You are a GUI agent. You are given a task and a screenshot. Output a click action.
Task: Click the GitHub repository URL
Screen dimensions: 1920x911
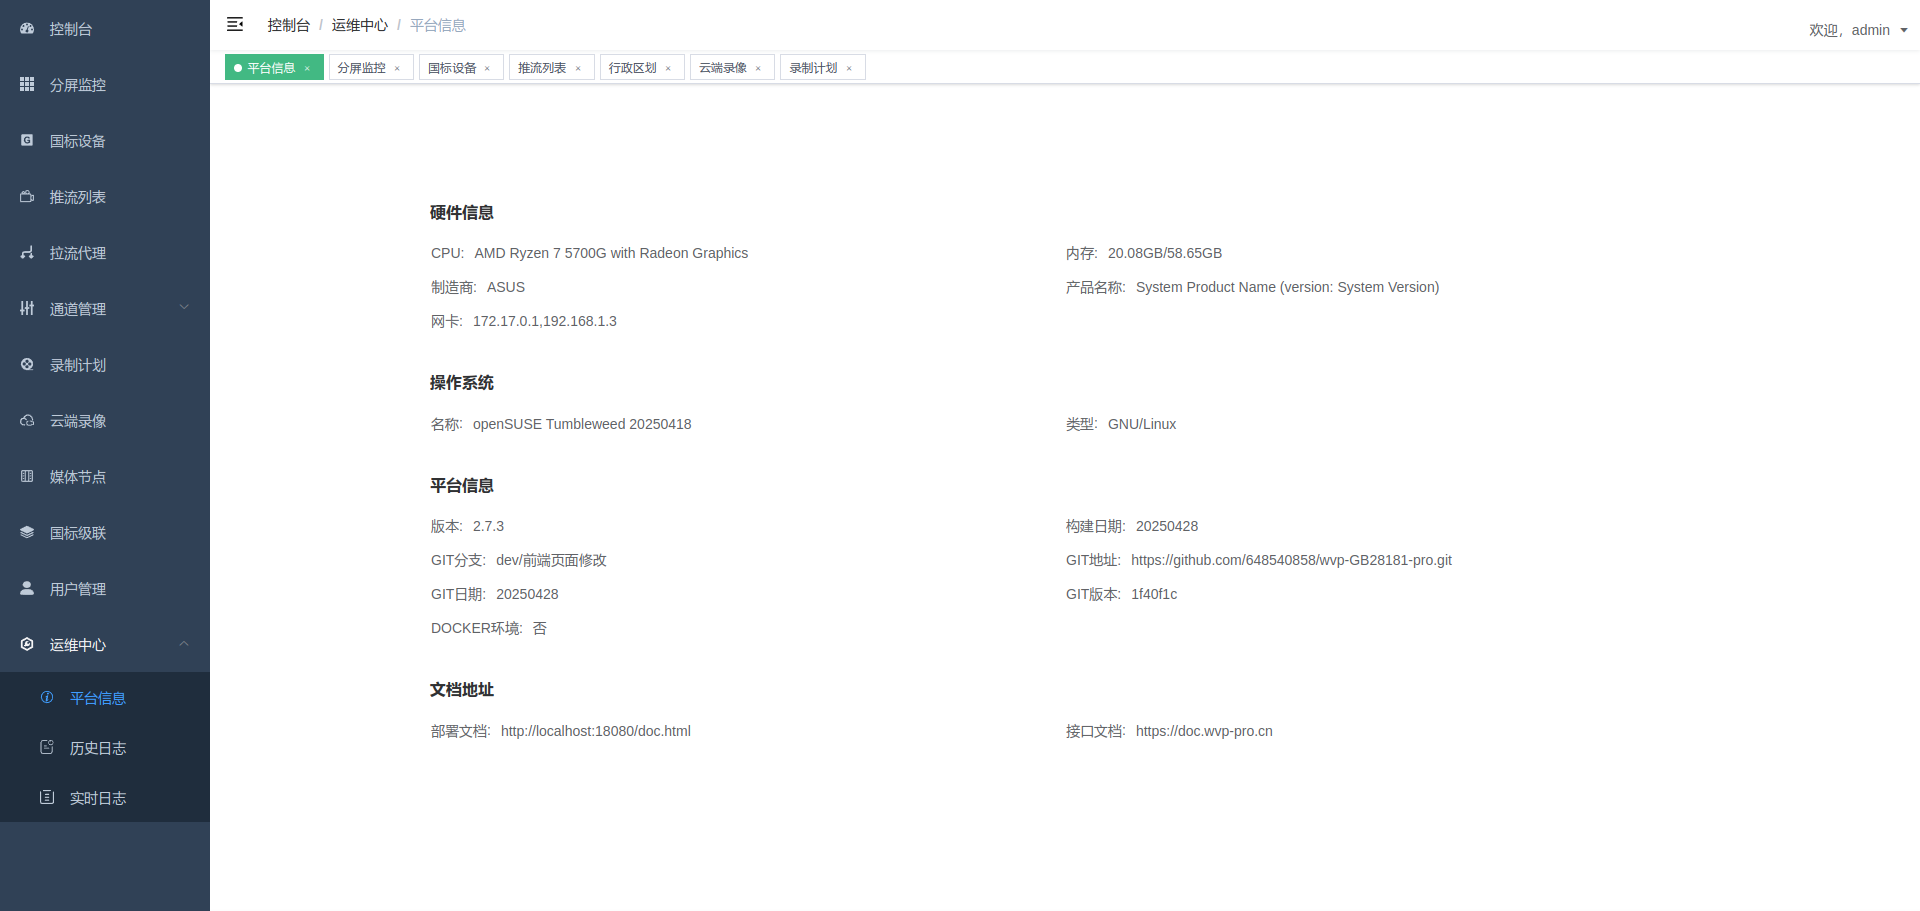coord(1291,560)
